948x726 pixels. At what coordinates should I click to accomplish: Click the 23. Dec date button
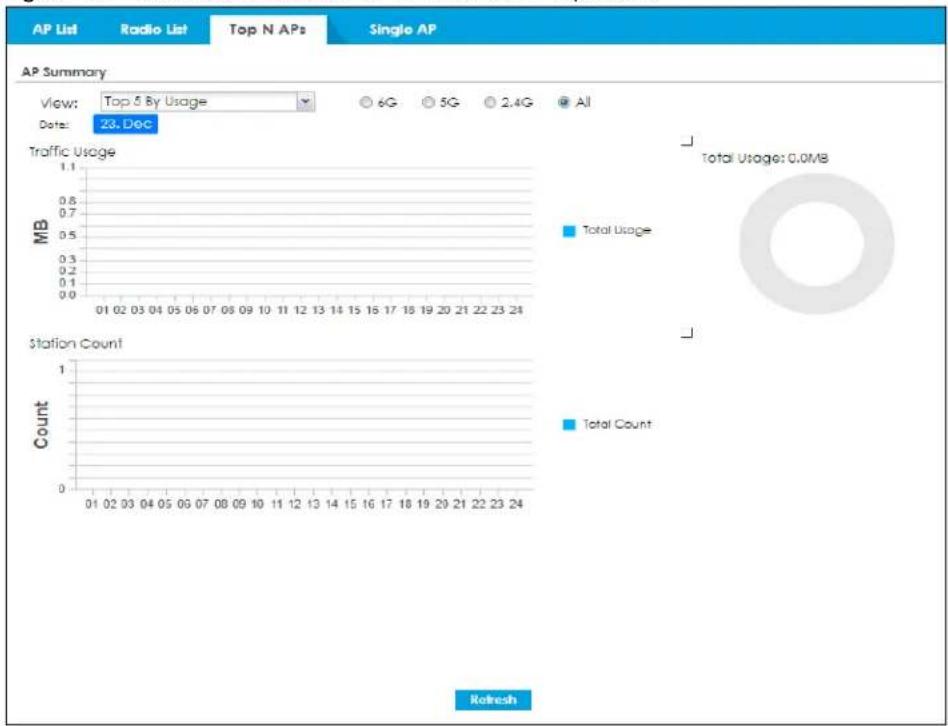tap(125, 125)
